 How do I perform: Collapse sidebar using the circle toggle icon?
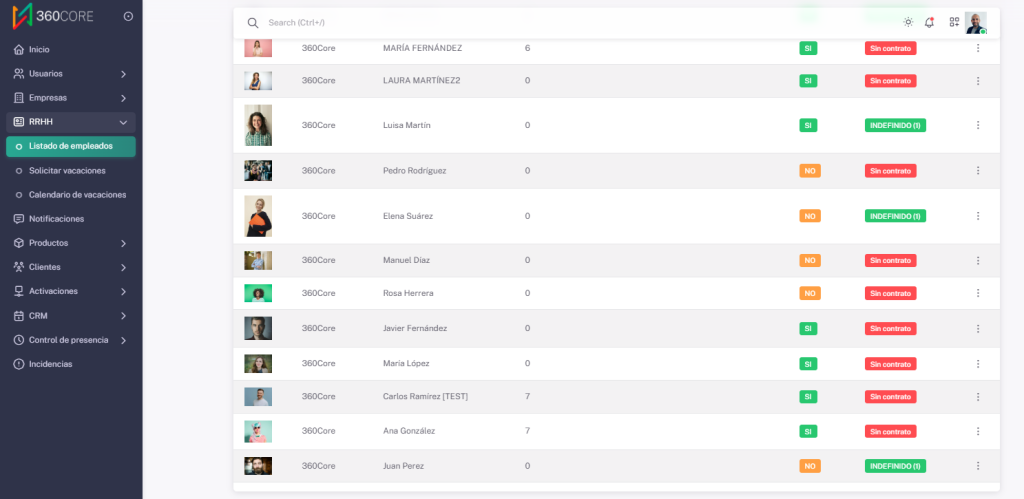pos(127,16)
